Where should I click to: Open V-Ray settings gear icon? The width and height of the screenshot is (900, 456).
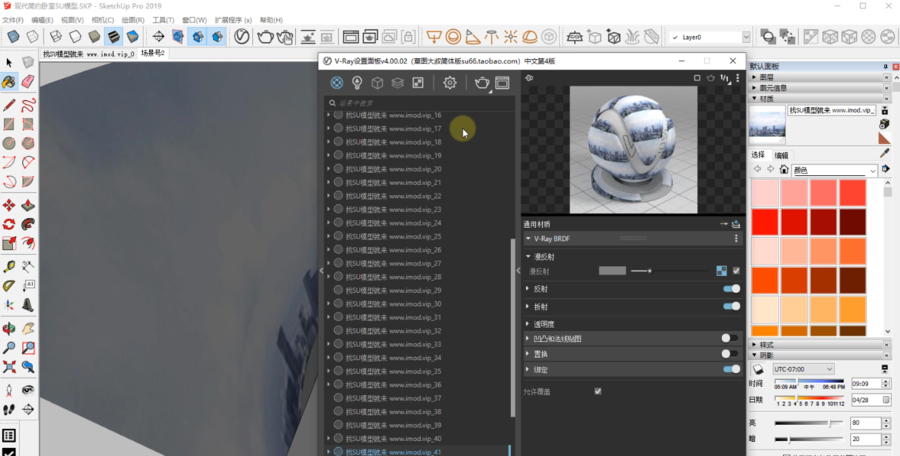pos(449,83)
